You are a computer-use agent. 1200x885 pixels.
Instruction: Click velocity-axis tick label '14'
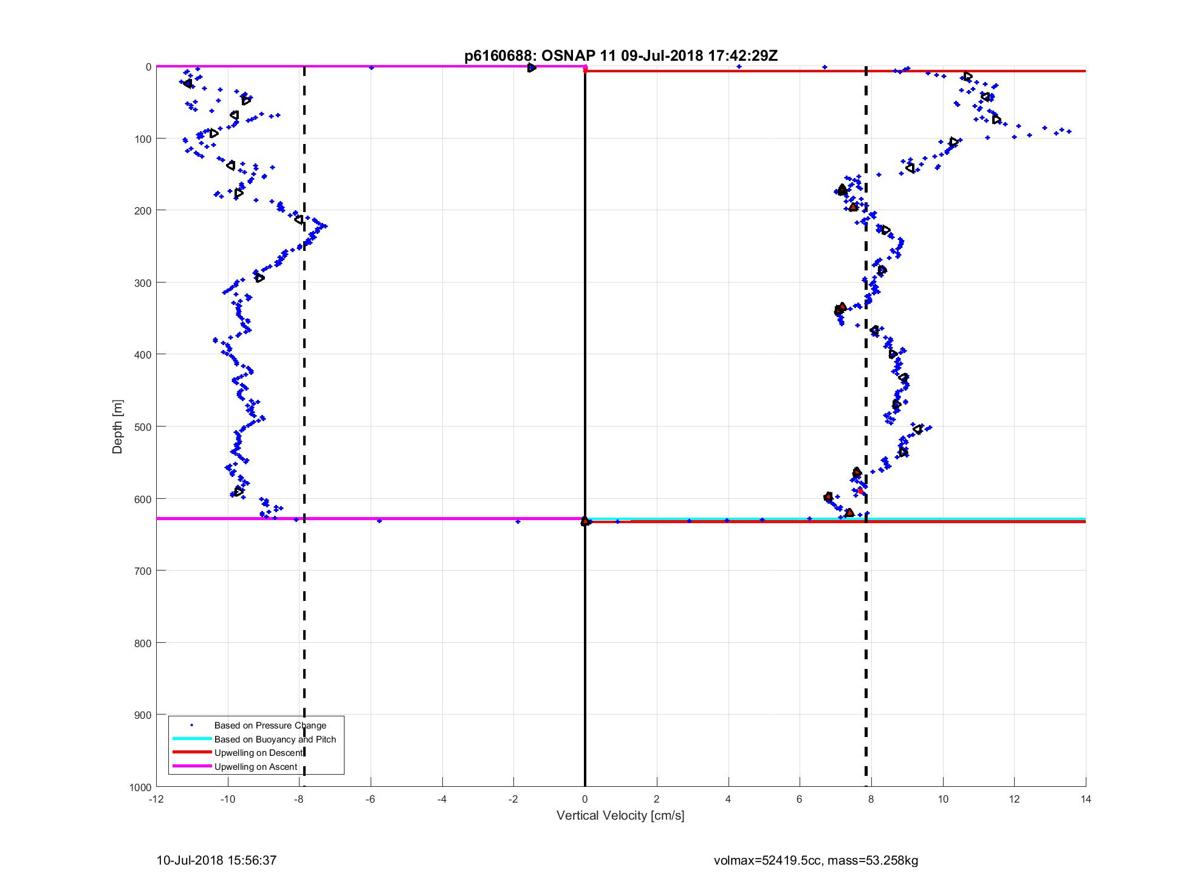coord(1086,800)
